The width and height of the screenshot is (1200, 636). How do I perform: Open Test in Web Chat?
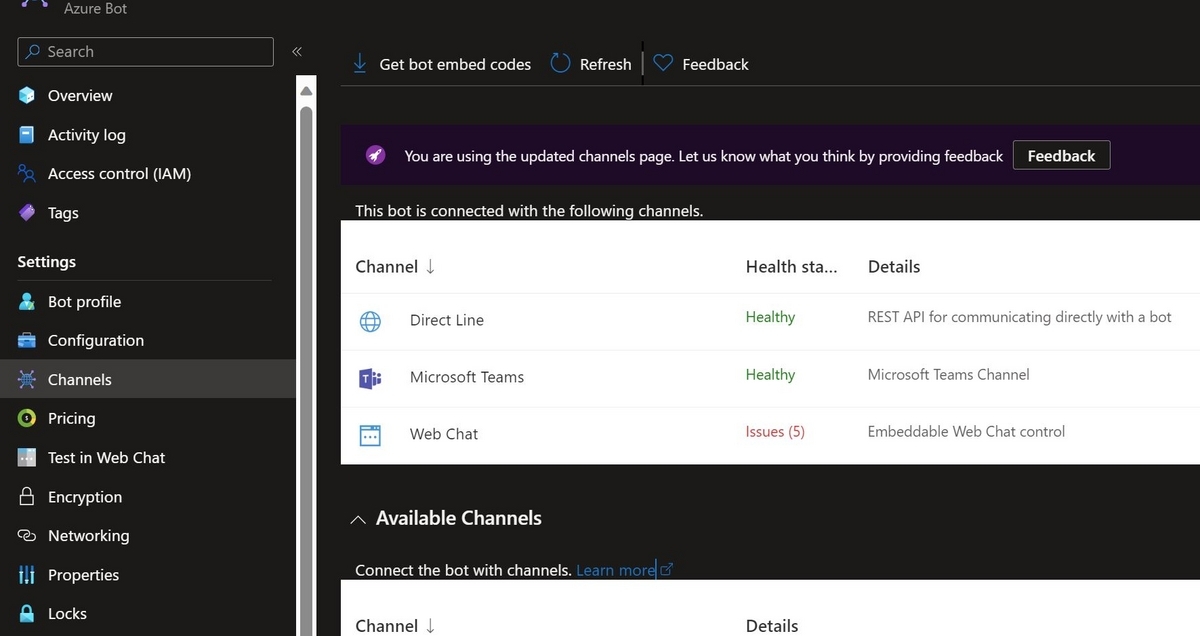click(106, 458)
